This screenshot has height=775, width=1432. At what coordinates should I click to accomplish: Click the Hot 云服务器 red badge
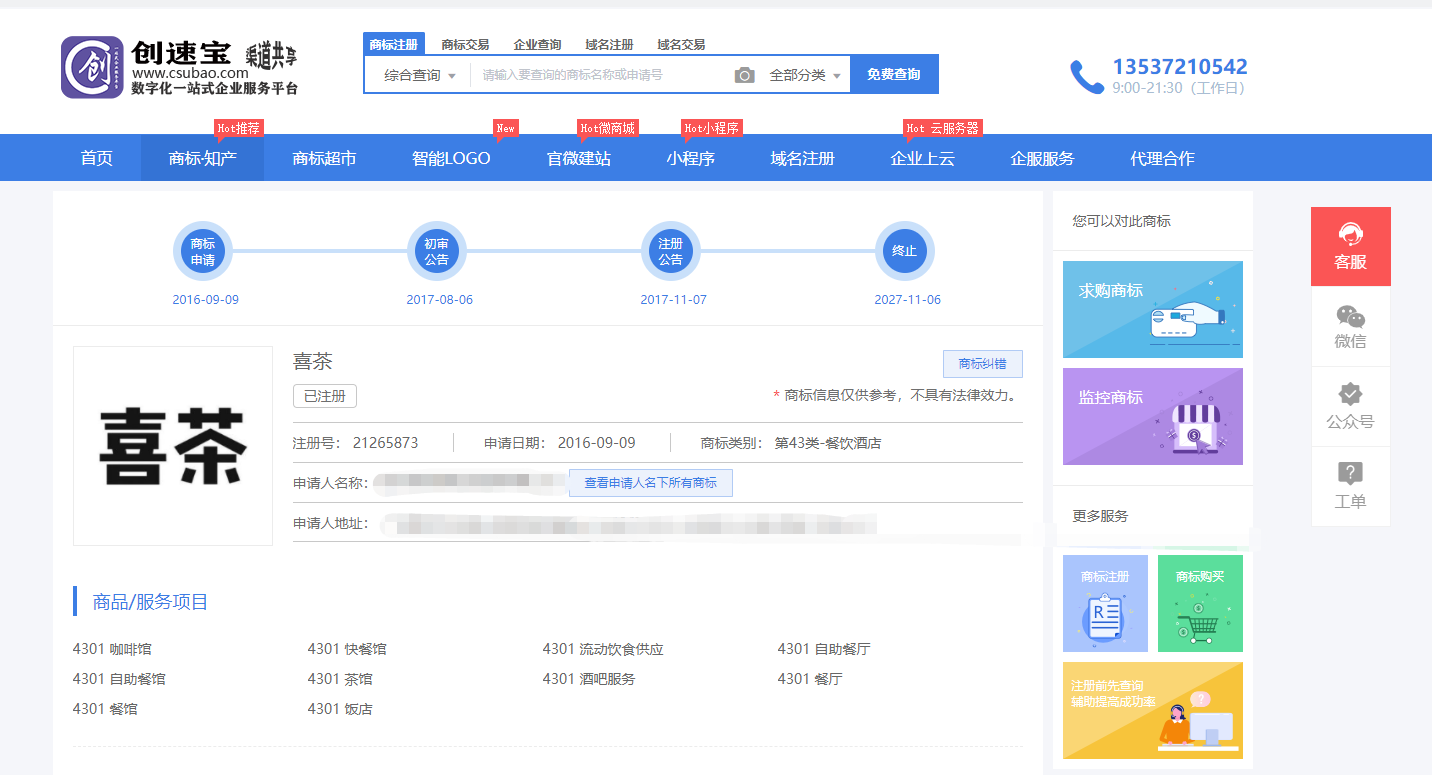pos(943,128)
